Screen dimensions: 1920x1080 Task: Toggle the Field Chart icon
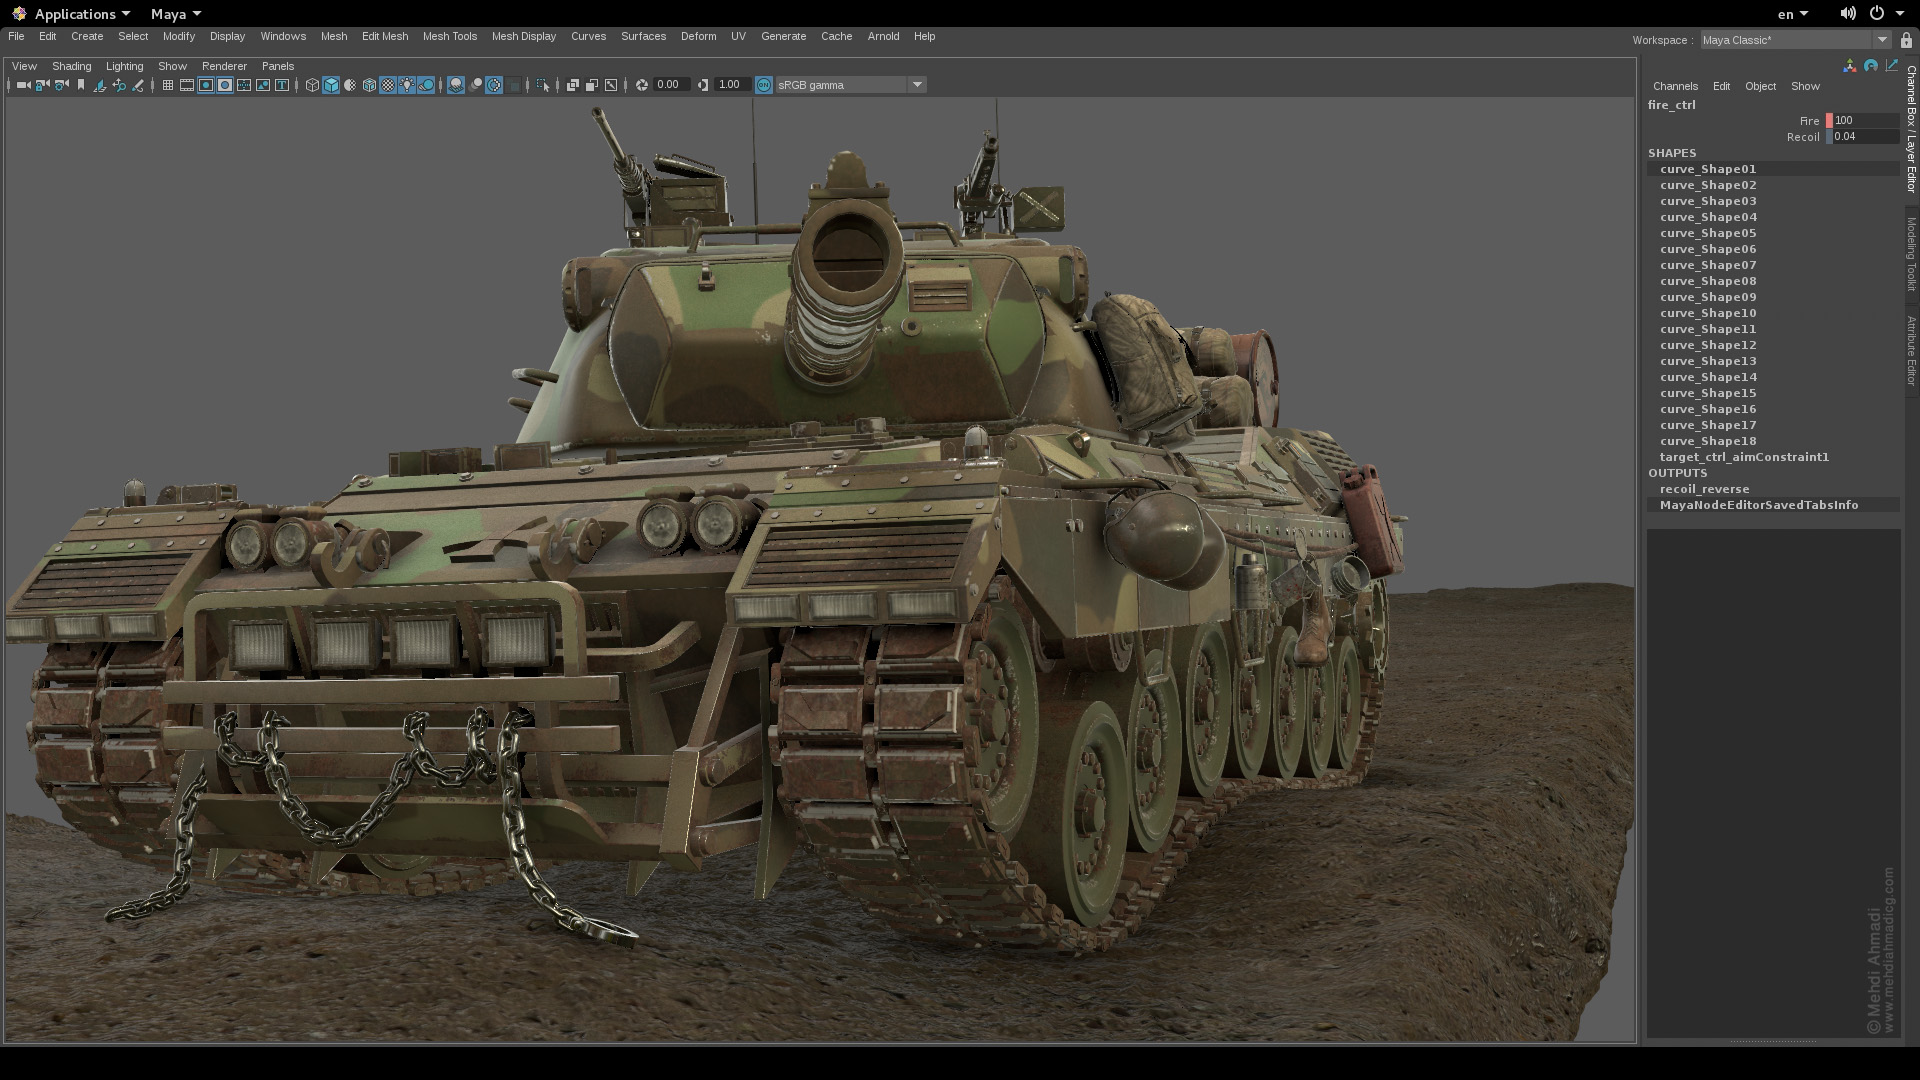(x=244, y=85)
